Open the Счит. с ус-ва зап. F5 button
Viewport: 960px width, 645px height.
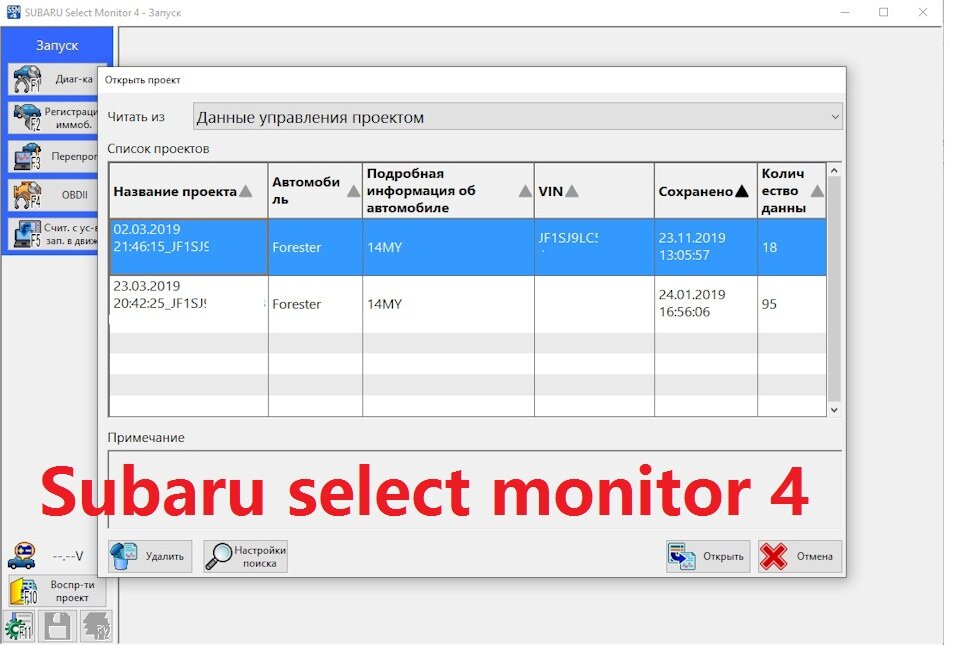pos(54,234)
